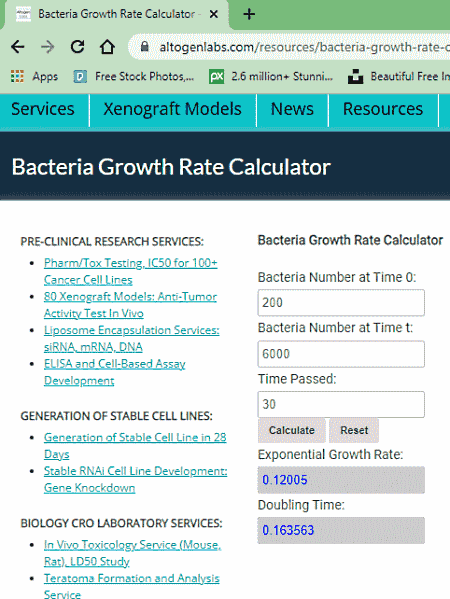Open Generation of Stable Cell Line link
The width and height of the screenshot is (450, 599).
pos(135,445)
